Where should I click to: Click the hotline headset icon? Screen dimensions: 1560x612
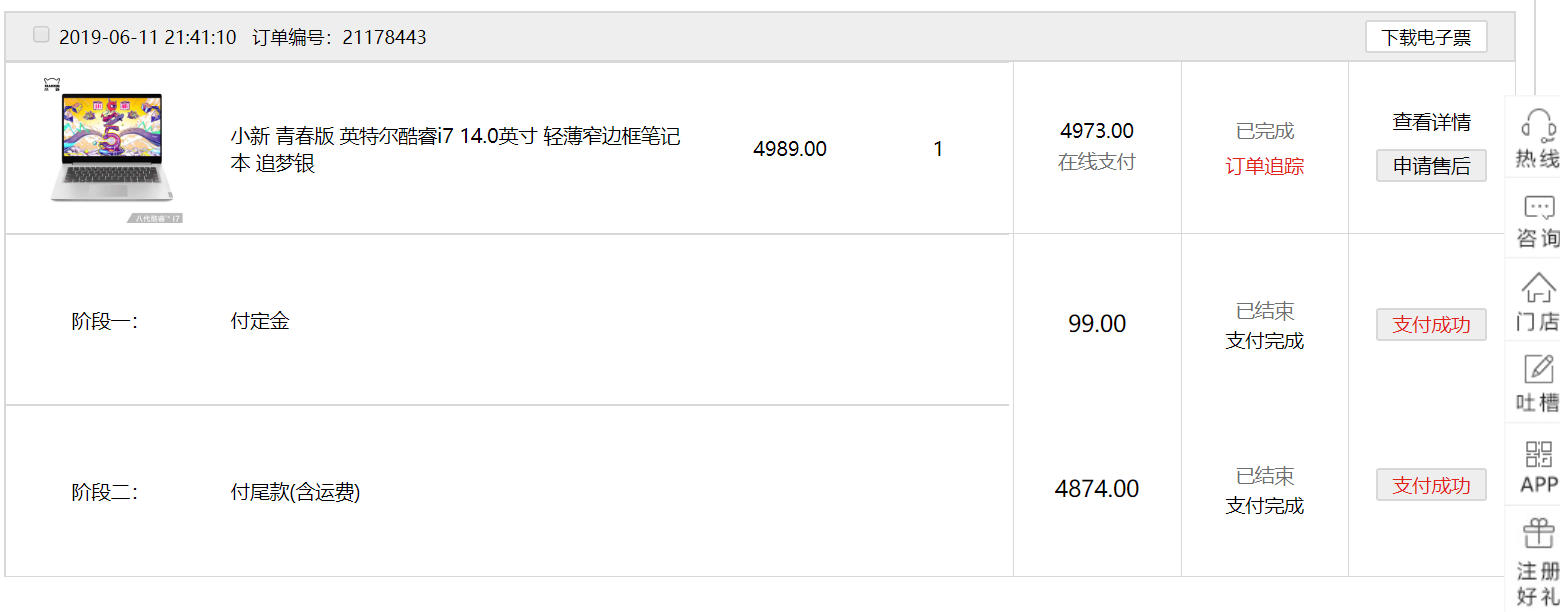click(x=1538, y=126)
